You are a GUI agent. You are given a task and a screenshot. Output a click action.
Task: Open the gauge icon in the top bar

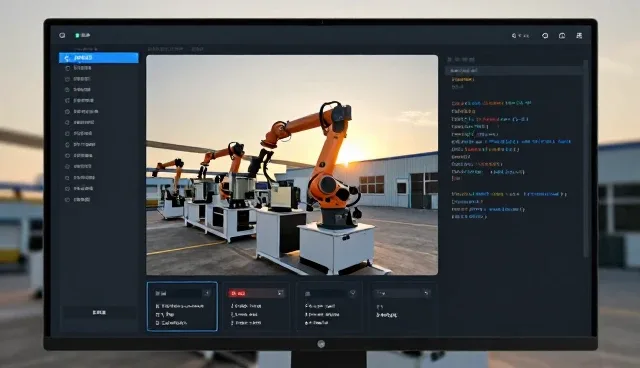[562, 36]
